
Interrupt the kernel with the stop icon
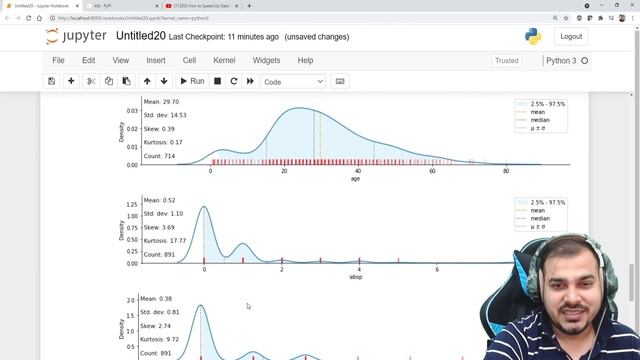click(218, 81)
